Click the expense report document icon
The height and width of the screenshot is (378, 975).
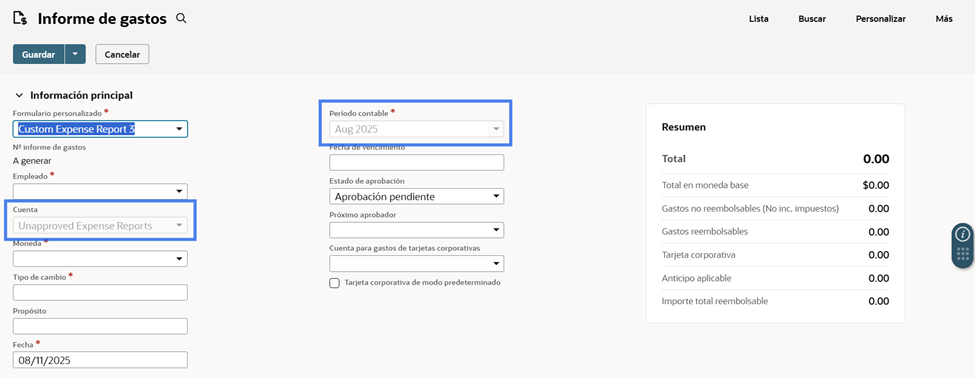click(x=20, y=19)
